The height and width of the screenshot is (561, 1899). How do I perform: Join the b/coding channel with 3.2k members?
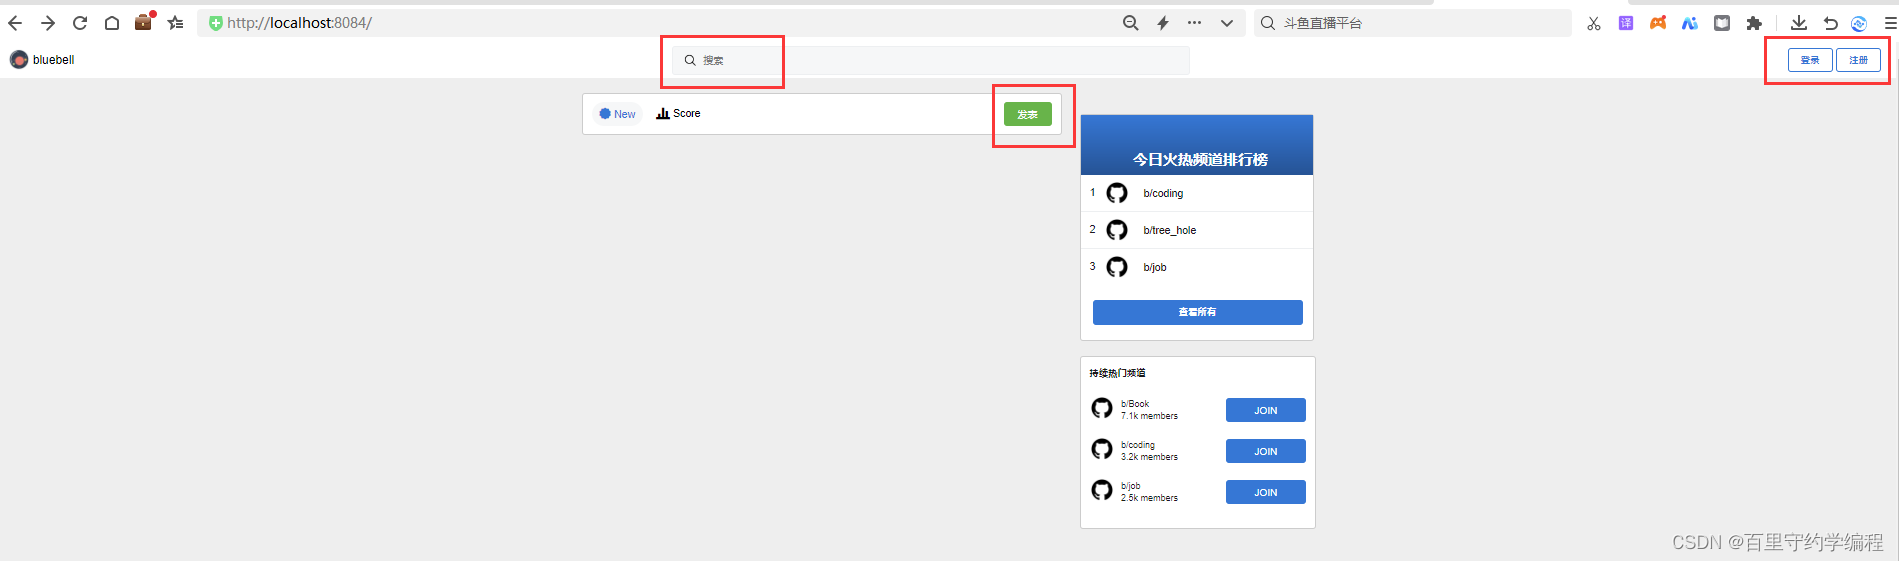[x=1265, y=451]
